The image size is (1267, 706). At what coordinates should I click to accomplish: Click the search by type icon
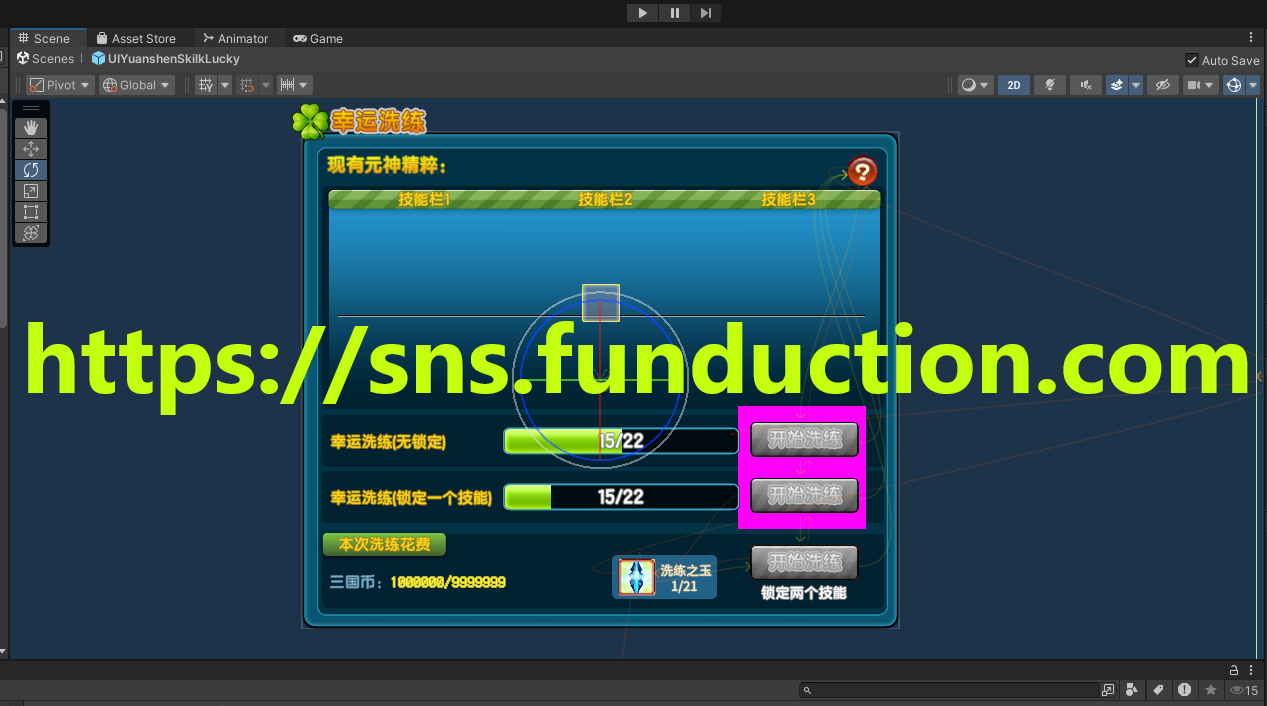[x=1132, y=690]
